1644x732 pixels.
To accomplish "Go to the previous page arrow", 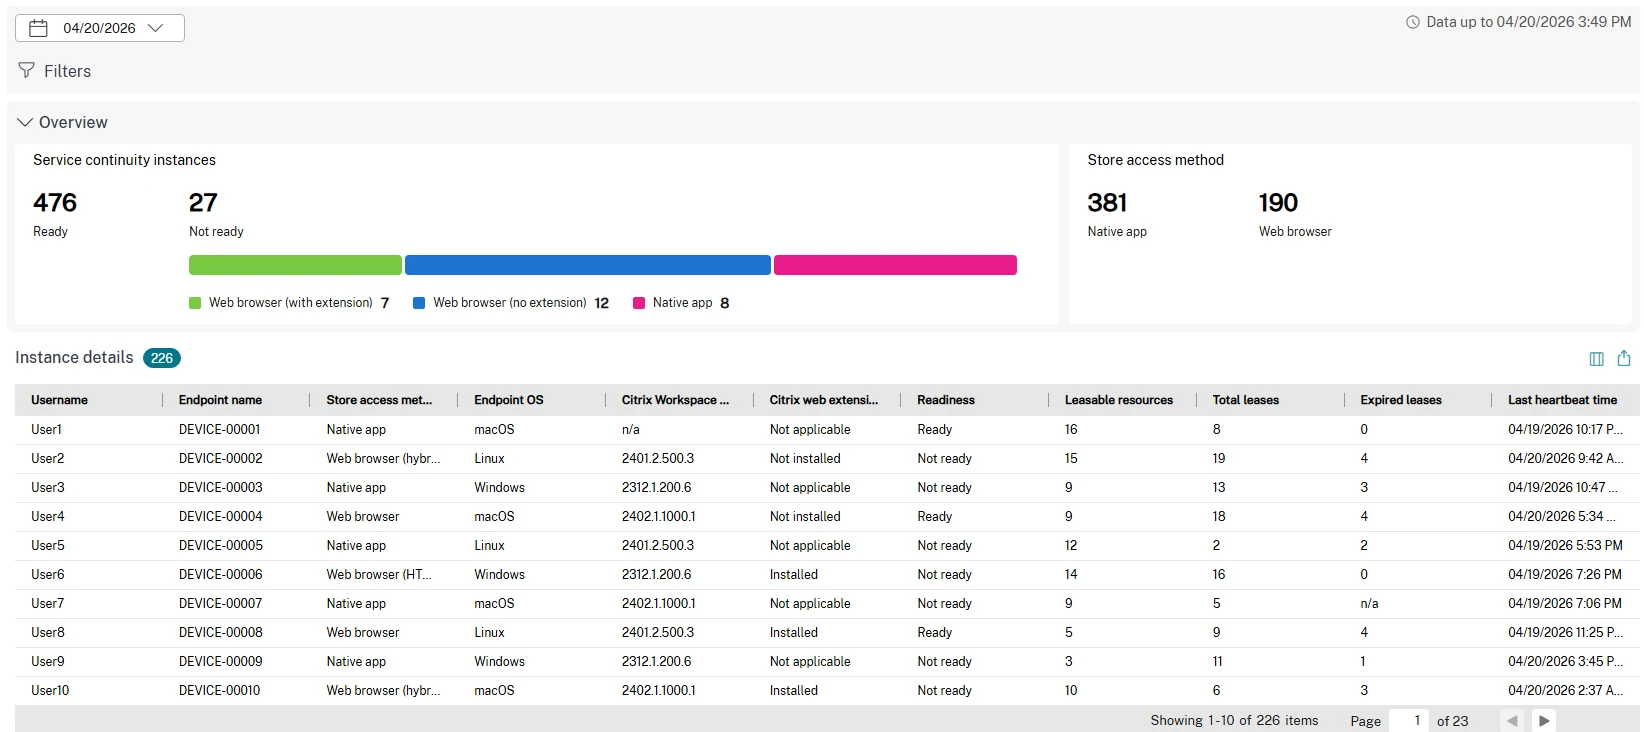I will click(1512, 720).
